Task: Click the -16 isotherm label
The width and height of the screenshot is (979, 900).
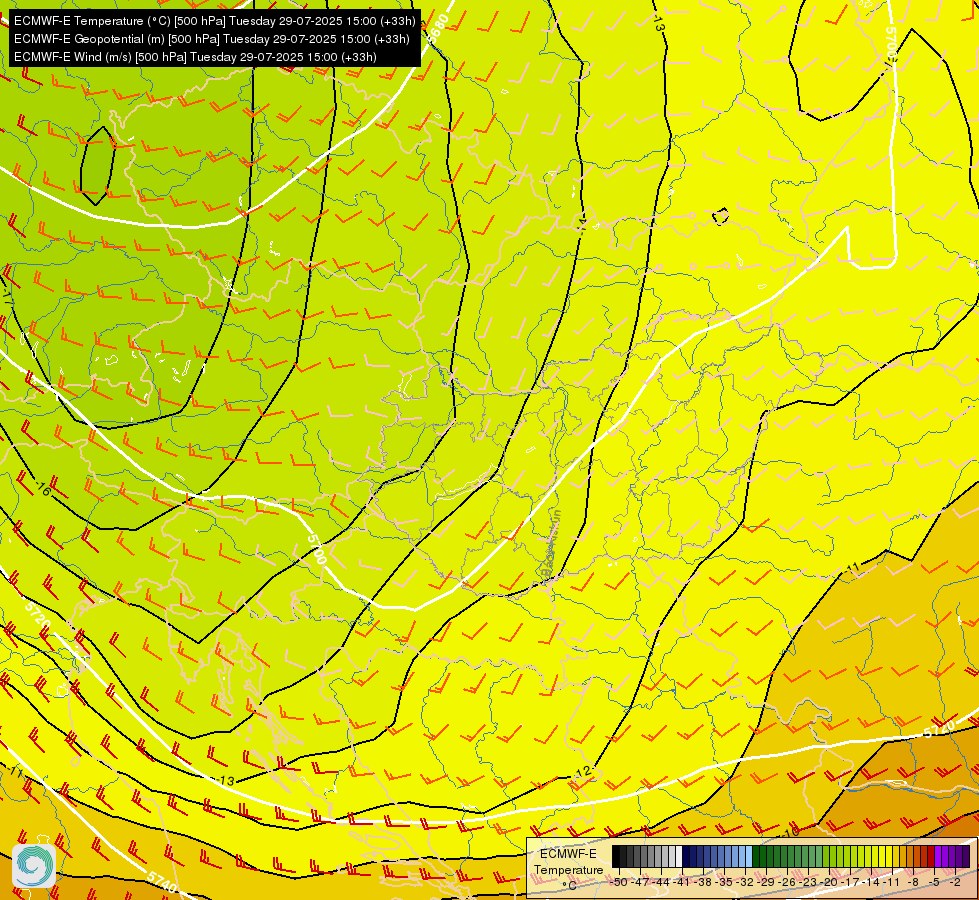Action: (x=42, y=488)
